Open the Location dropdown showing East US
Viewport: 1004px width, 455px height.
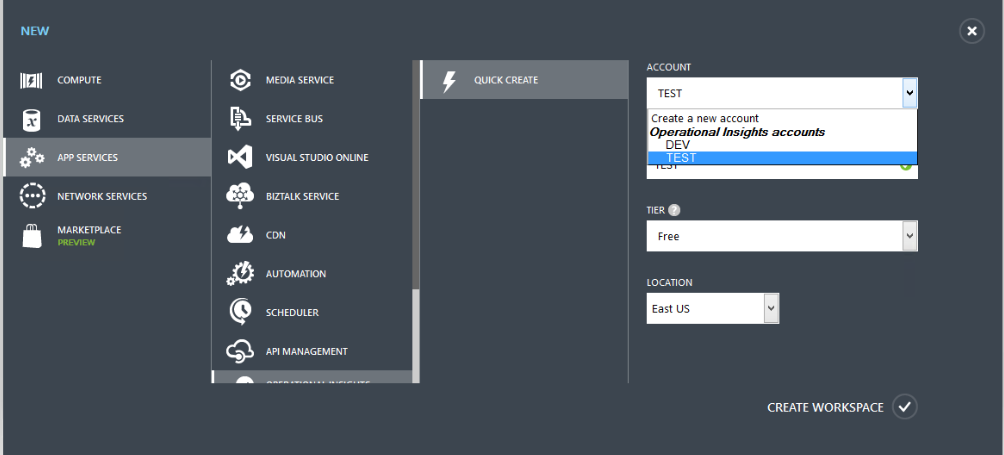coord(770,309)
